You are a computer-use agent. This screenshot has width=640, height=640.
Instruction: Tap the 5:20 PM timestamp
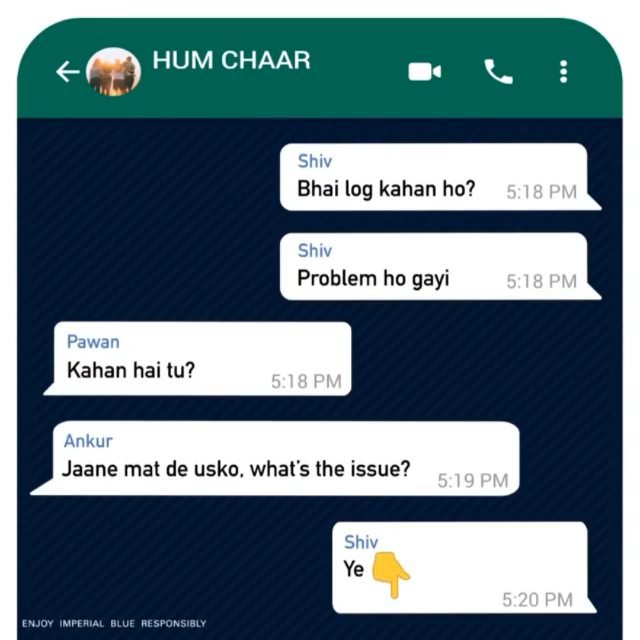click(x=538, y=600)
